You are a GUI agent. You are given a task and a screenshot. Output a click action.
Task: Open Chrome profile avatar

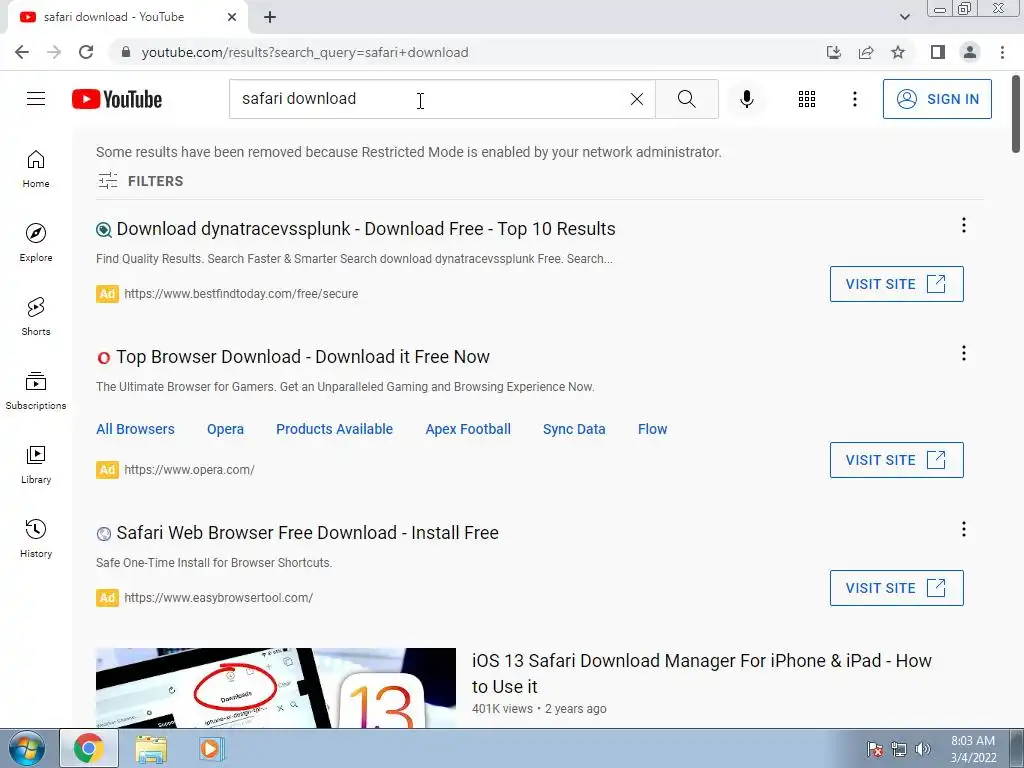(970, 52)
